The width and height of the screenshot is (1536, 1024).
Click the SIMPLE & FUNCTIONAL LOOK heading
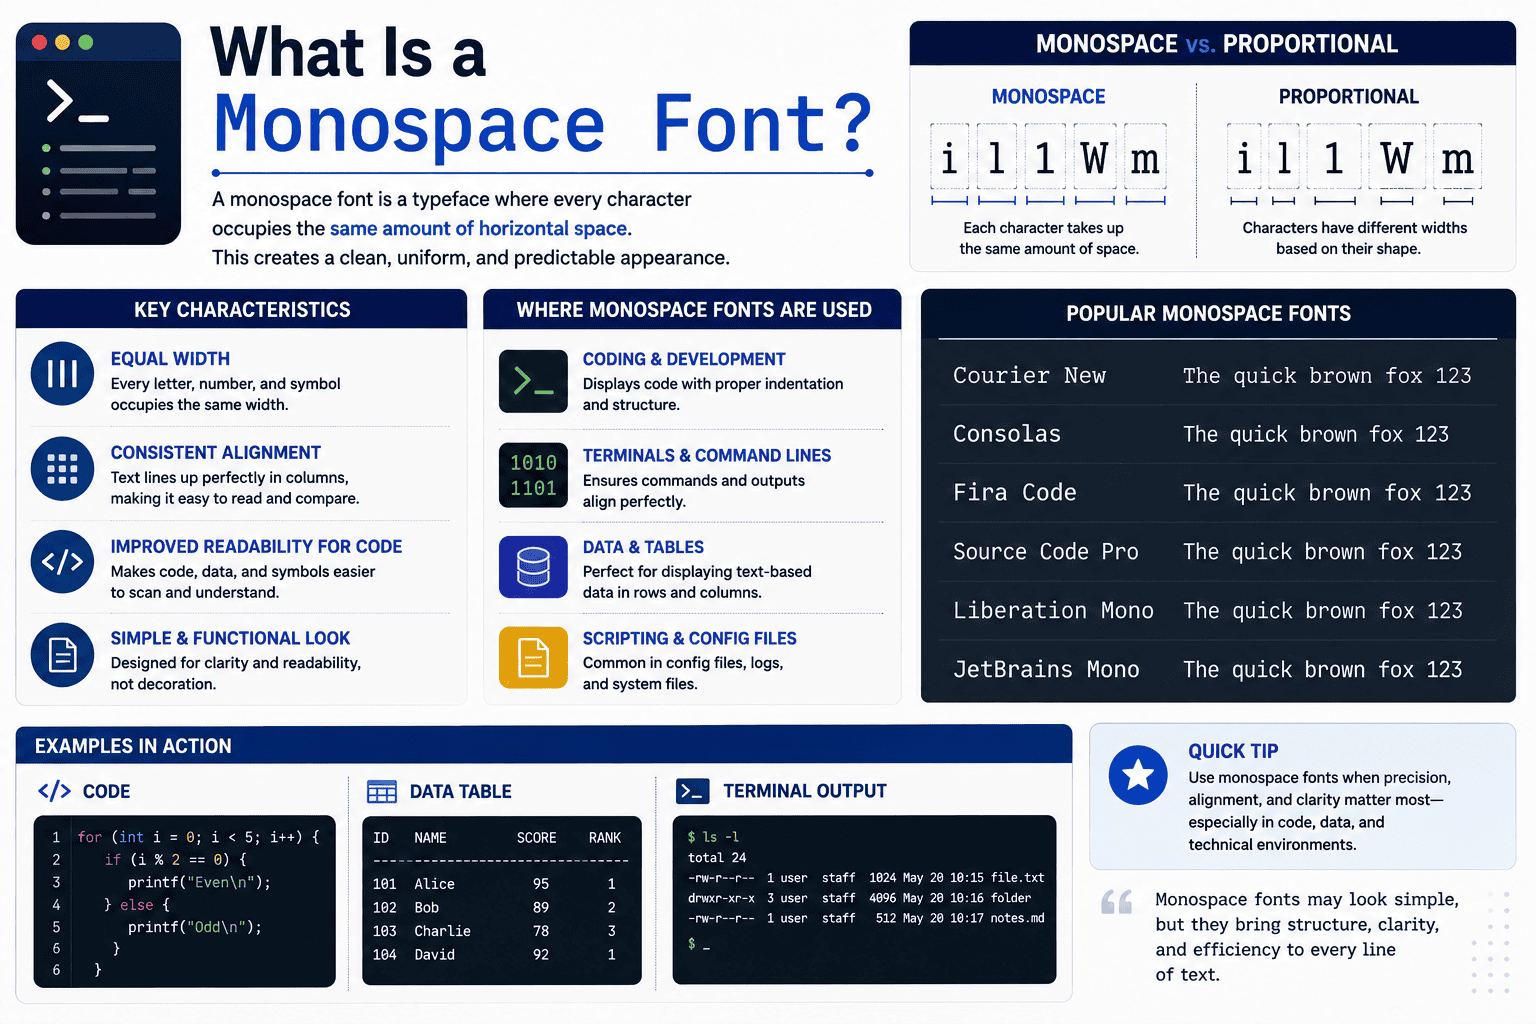coord(230,638)
